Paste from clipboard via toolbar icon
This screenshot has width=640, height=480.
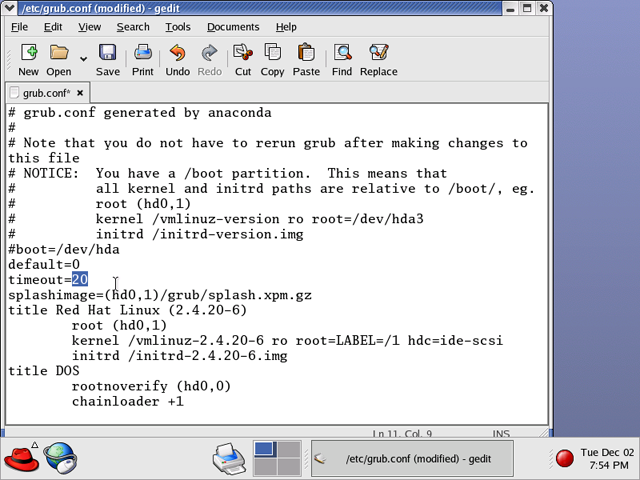tap(306, 59)
